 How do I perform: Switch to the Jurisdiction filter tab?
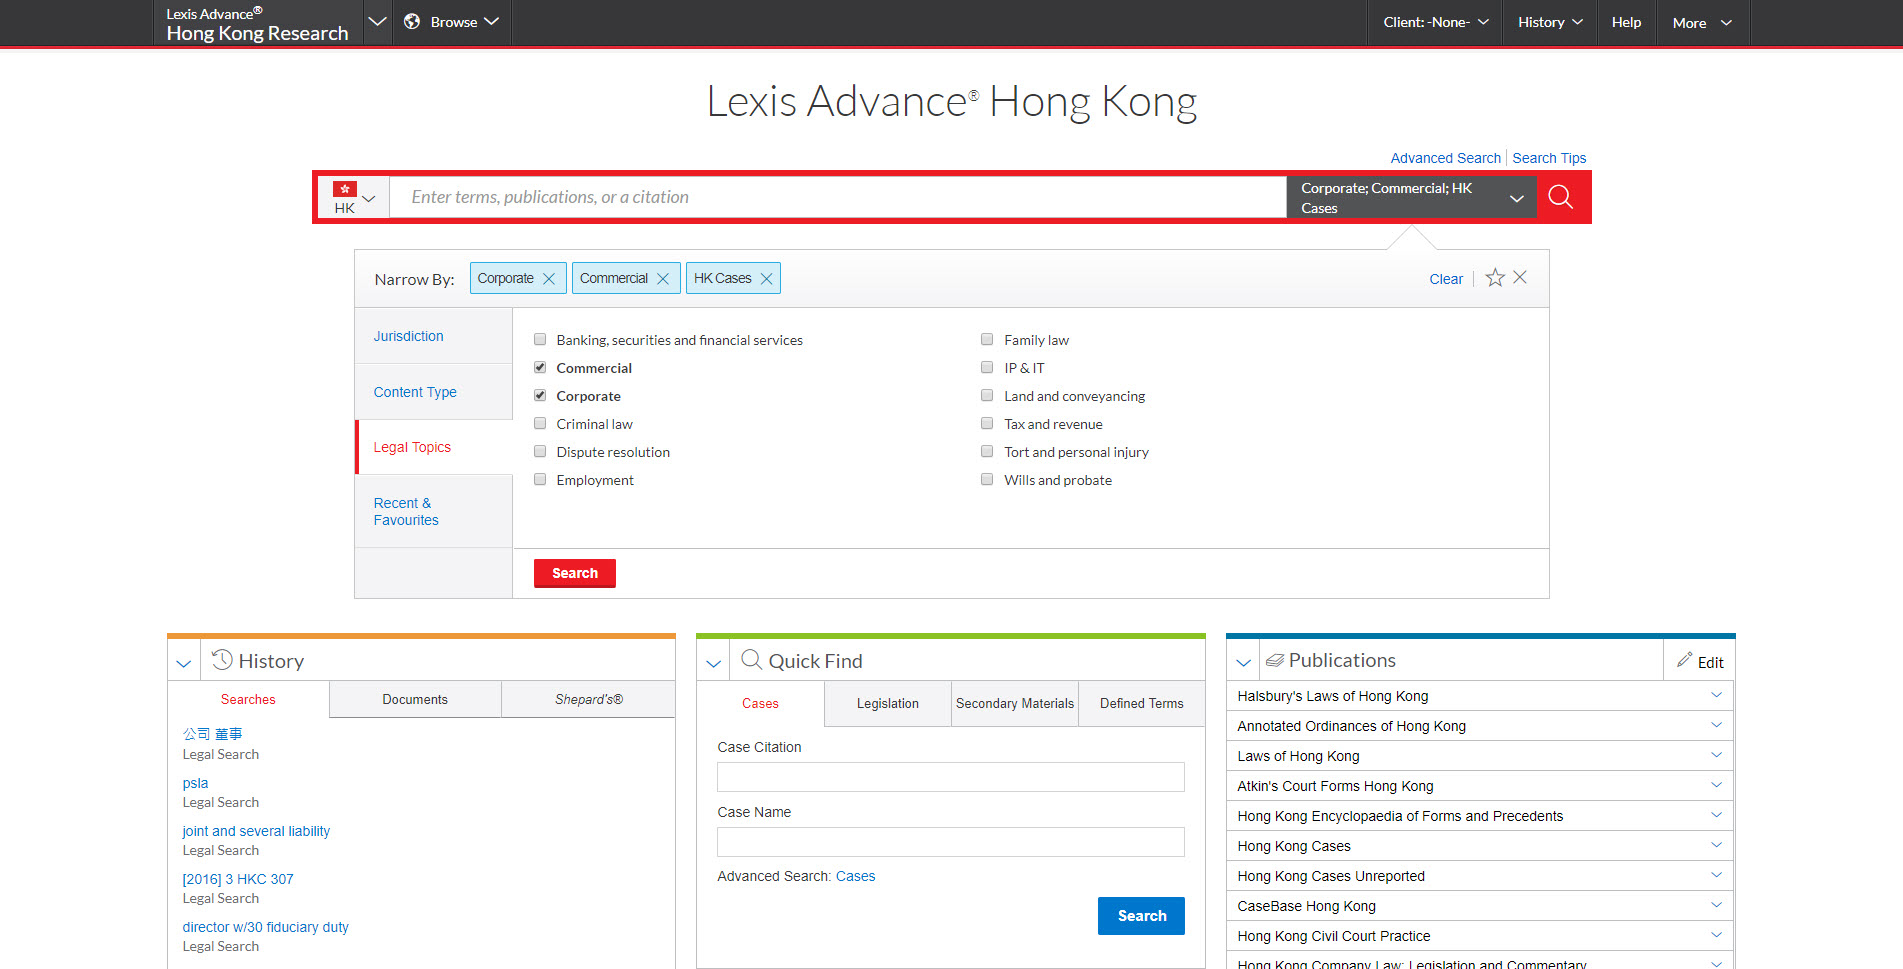(434, 336)
